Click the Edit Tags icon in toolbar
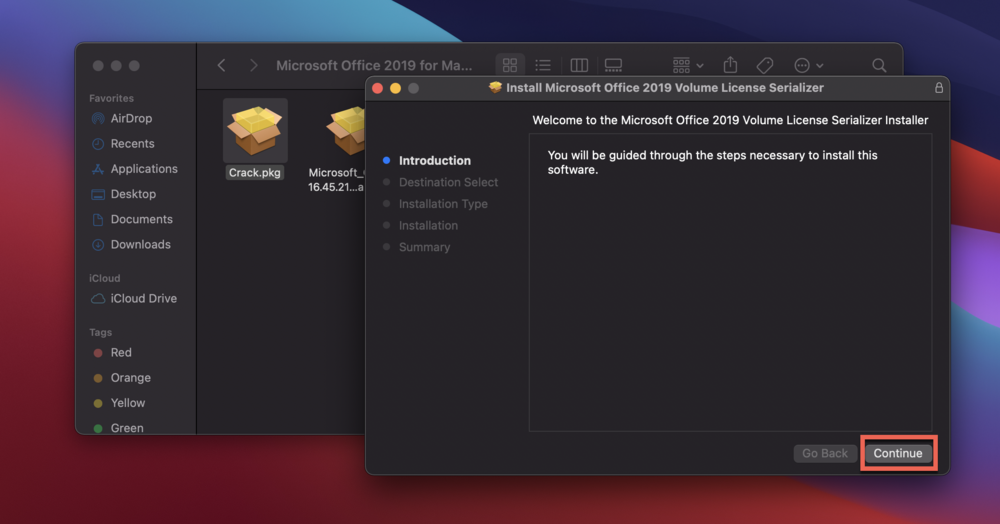This screenshot has width=1000, height=524. pos(765,65)
